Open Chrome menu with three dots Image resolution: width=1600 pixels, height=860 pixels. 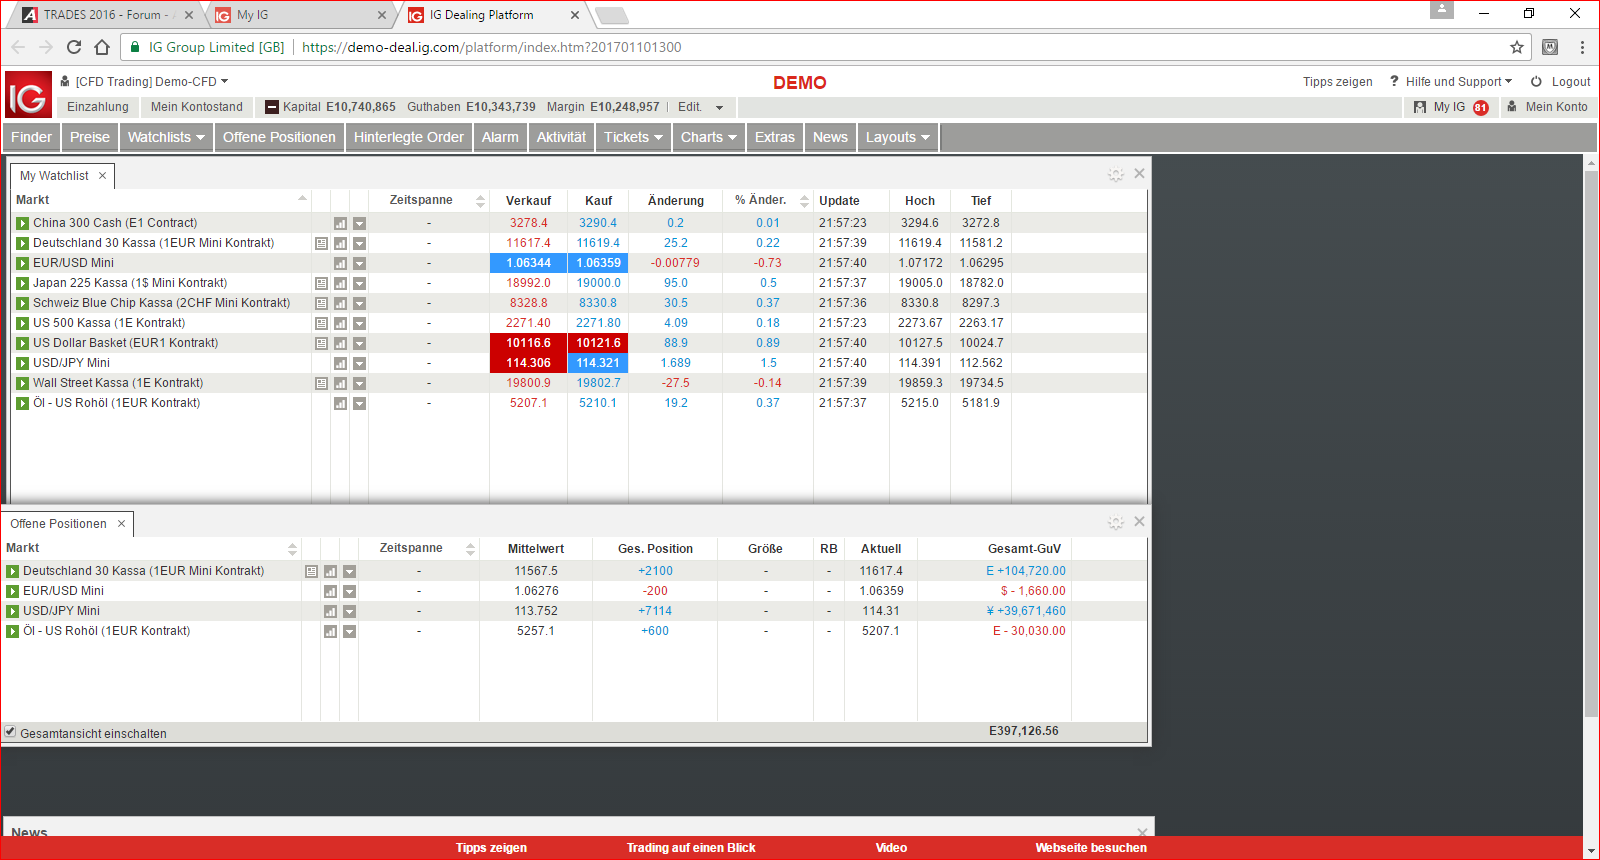[x=1582, y=47]
